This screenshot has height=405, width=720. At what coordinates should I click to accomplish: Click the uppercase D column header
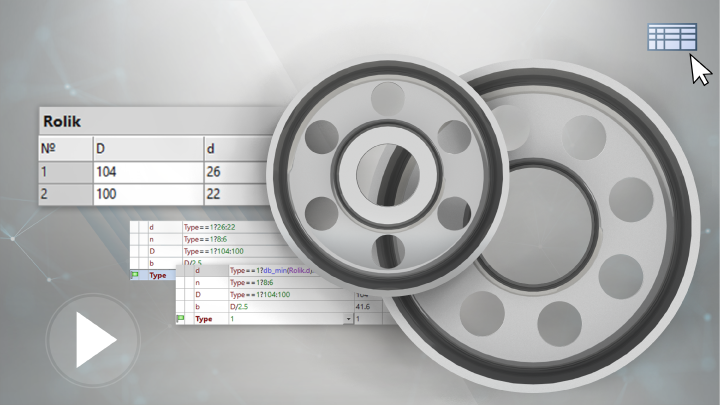(145, 149)
